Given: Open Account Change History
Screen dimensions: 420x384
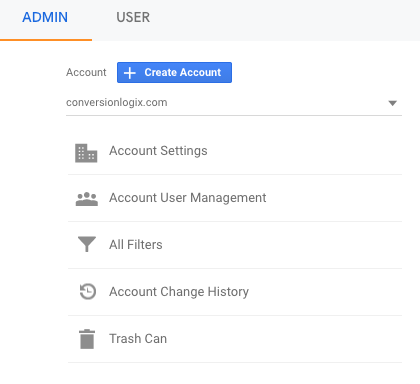Looking at the screenshot, I should [179, 292].
